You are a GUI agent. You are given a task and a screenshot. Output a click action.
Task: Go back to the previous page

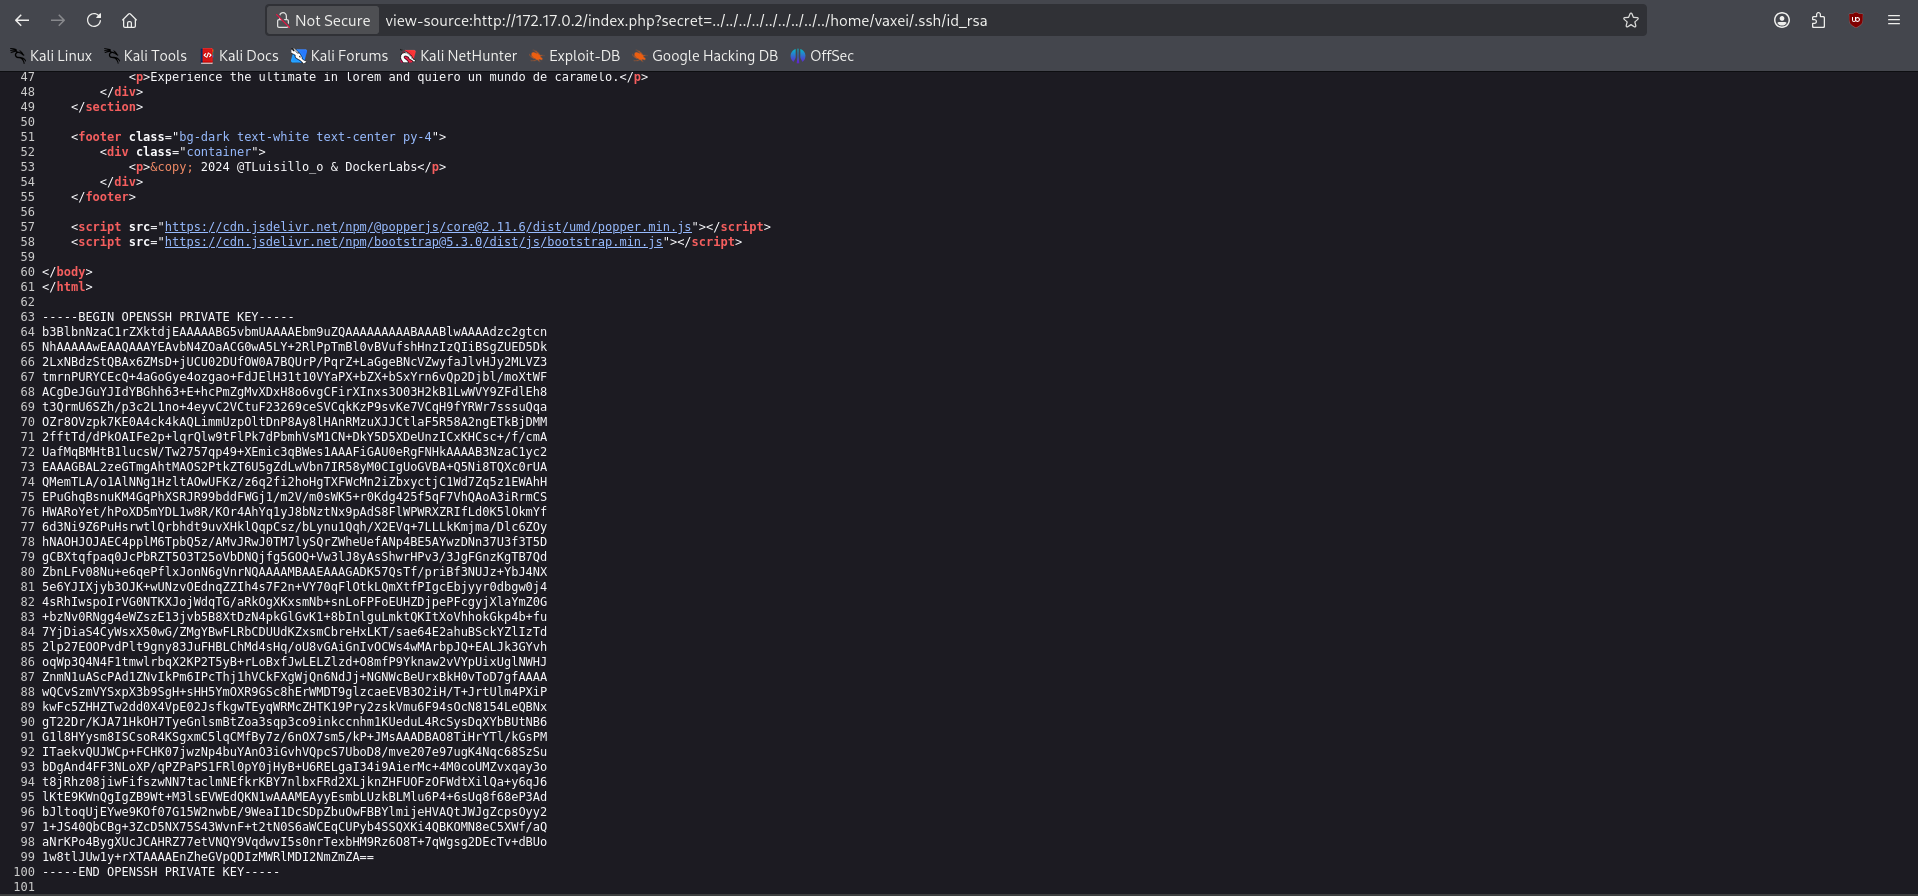coord(22,20)
